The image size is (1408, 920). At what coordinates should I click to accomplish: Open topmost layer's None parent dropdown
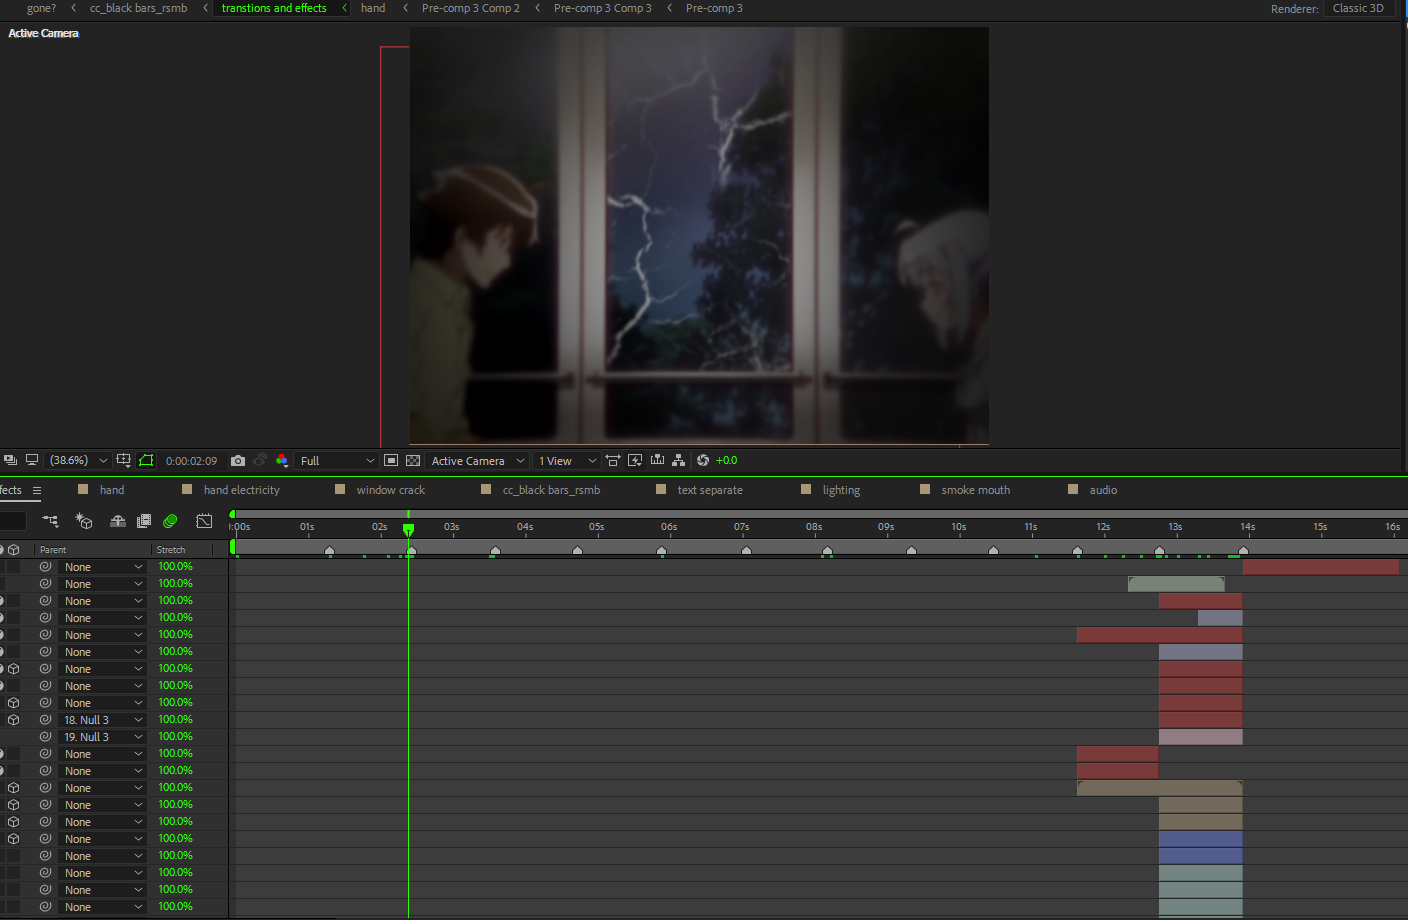(102, 567)
